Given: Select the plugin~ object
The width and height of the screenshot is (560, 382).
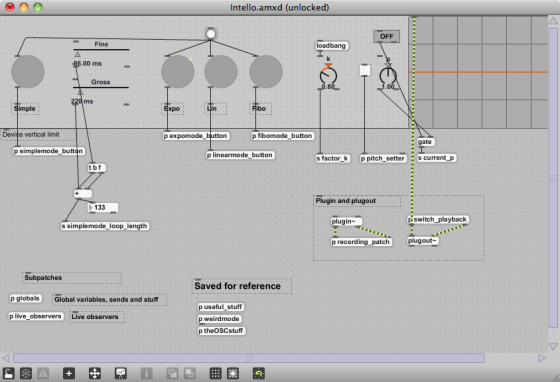Looking at the screenshot, I should pos(345,221).
